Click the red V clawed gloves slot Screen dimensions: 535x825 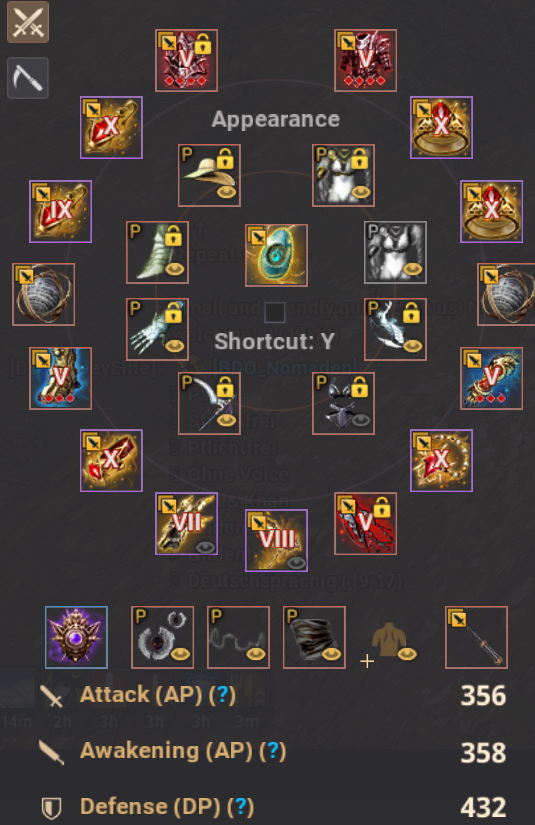[366, 524]
